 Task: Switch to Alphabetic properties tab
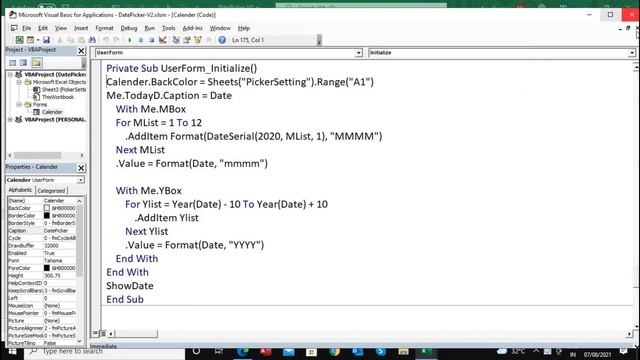pyautogui.click(x=20, y=190)
